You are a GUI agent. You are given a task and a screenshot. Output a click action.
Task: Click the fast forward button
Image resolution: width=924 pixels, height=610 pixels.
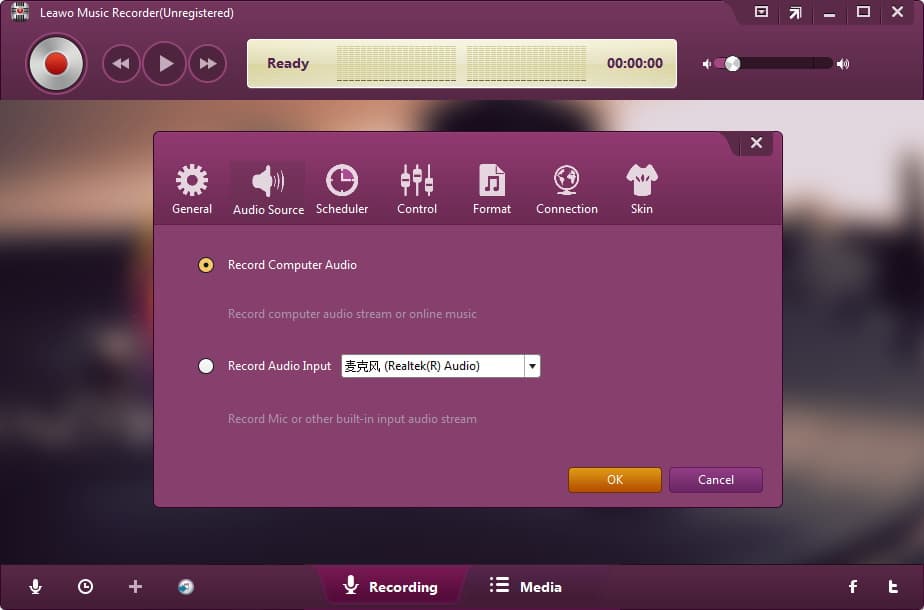point(208,64)
